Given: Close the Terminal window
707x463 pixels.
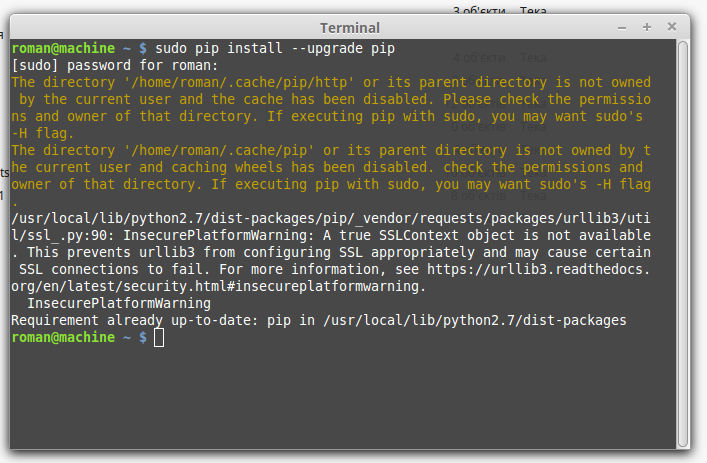Looking at the screenshot, I should [x=671, y=27].
